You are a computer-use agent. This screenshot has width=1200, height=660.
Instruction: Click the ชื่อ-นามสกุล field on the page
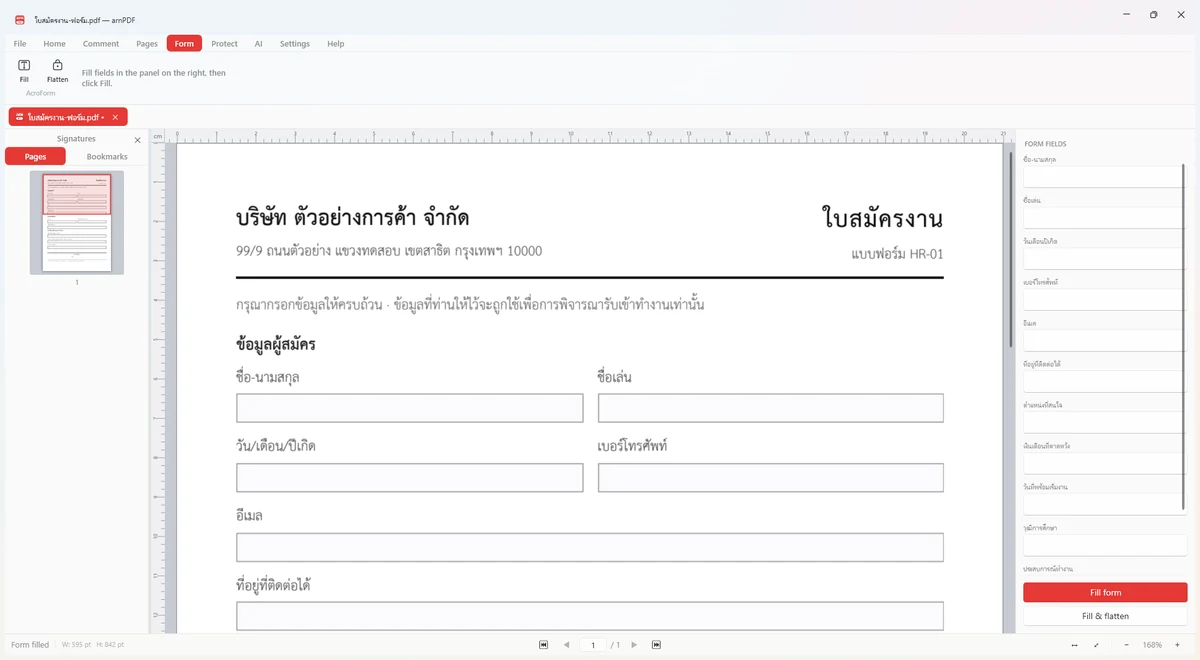pos(410,408)
